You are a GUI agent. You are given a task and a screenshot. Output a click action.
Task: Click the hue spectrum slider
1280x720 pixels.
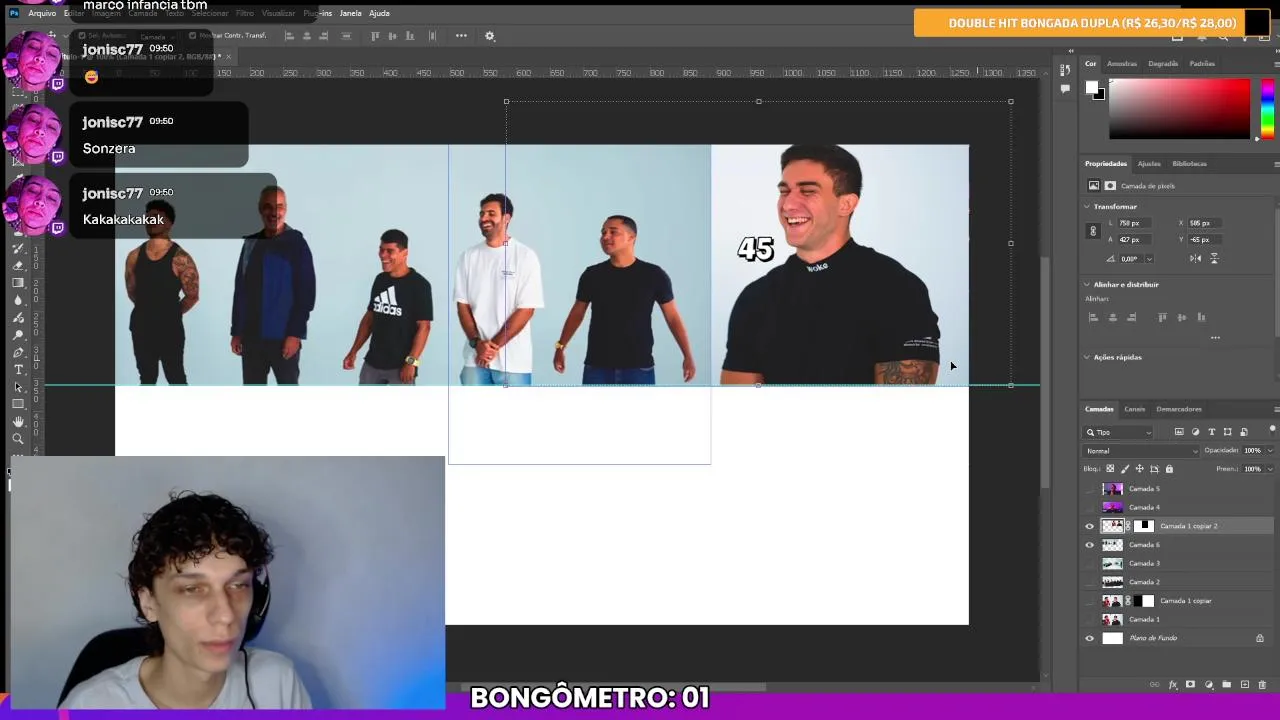pos(1267,108)
